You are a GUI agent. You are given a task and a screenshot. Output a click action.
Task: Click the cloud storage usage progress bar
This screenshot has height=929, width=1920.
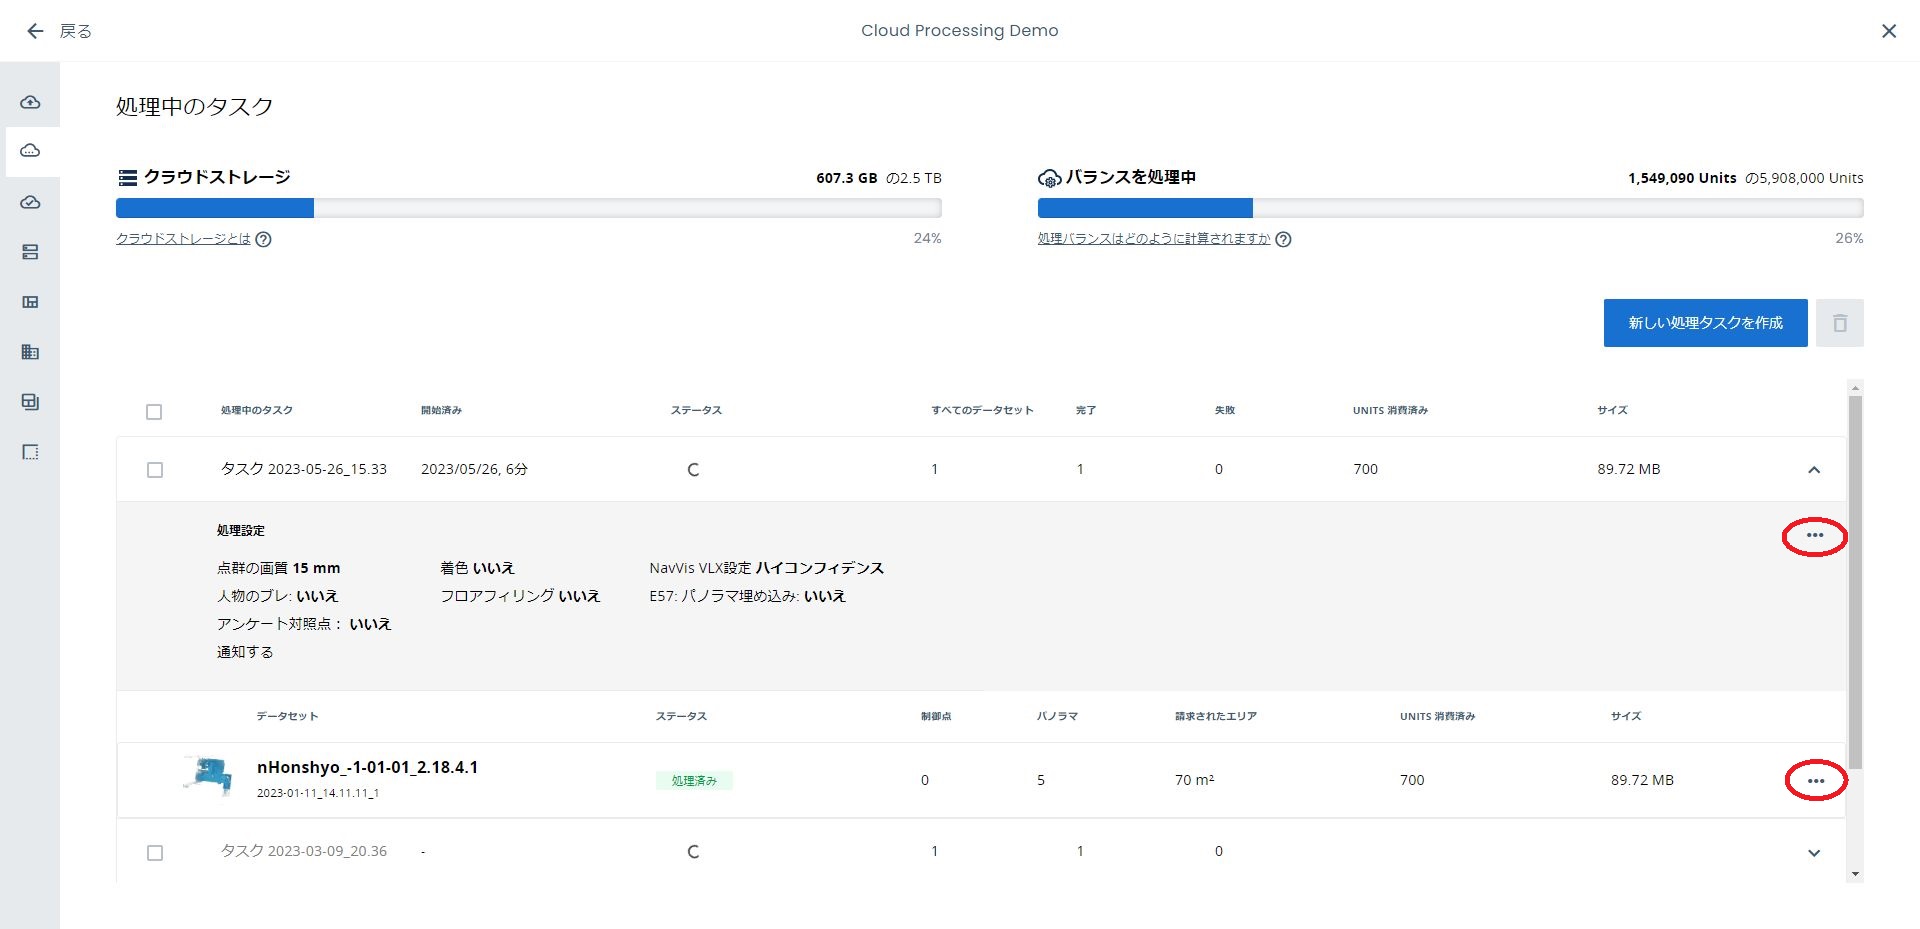(x=528, y=208)
